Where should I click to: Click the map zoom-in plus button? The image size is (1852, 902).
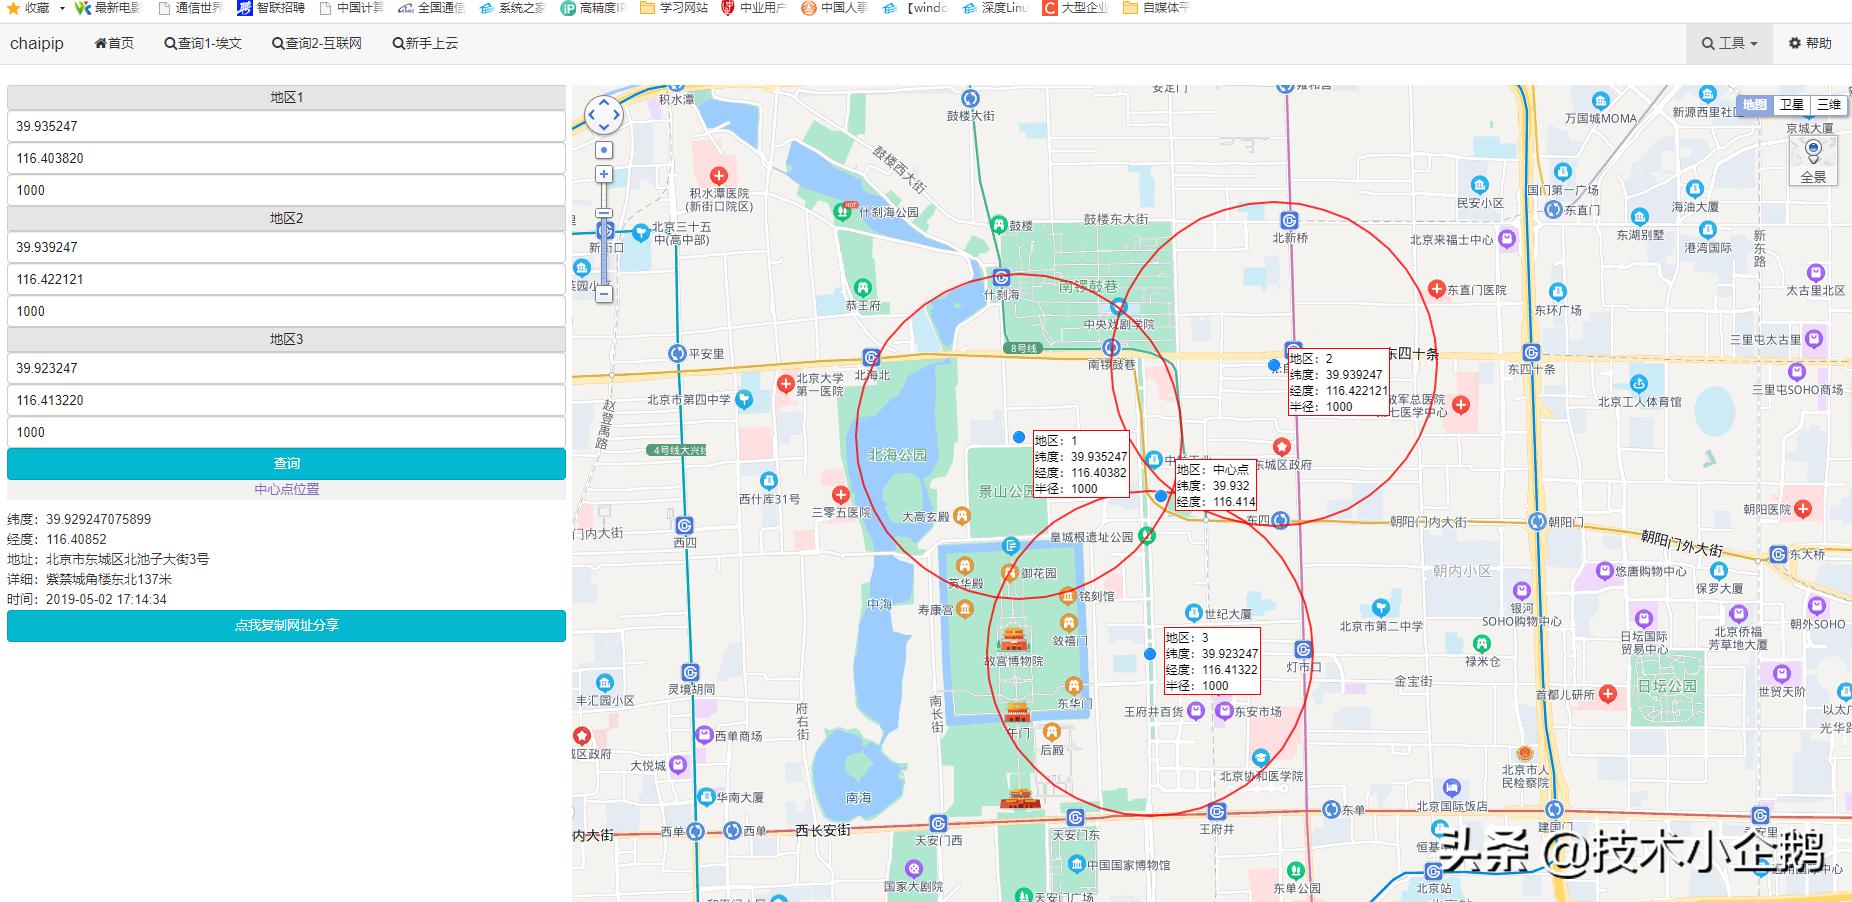point(604,174)
